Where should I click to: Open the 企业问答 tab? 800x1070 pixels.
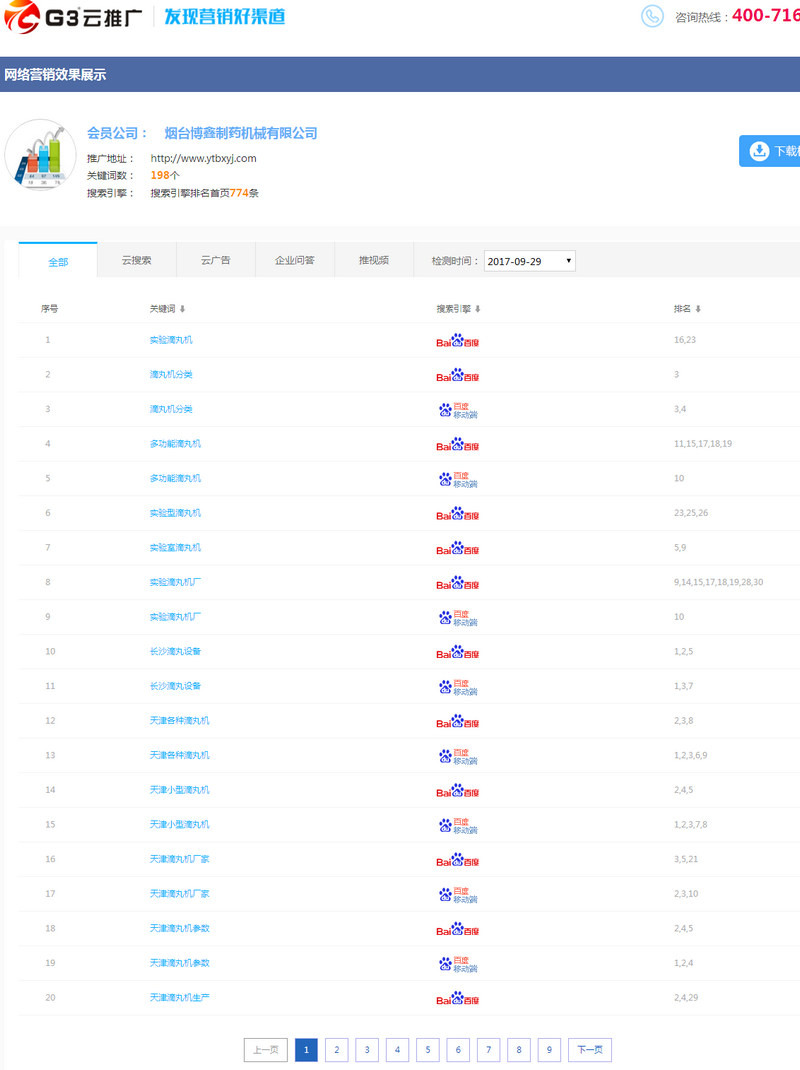(x=294, y=260)
